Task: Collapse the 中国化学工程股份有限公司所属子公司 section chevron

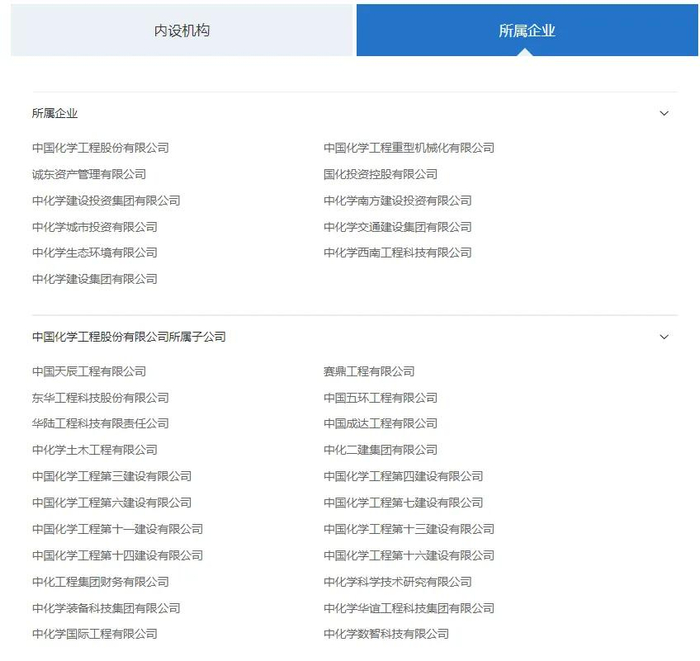Action: click(x=664, y=337)
